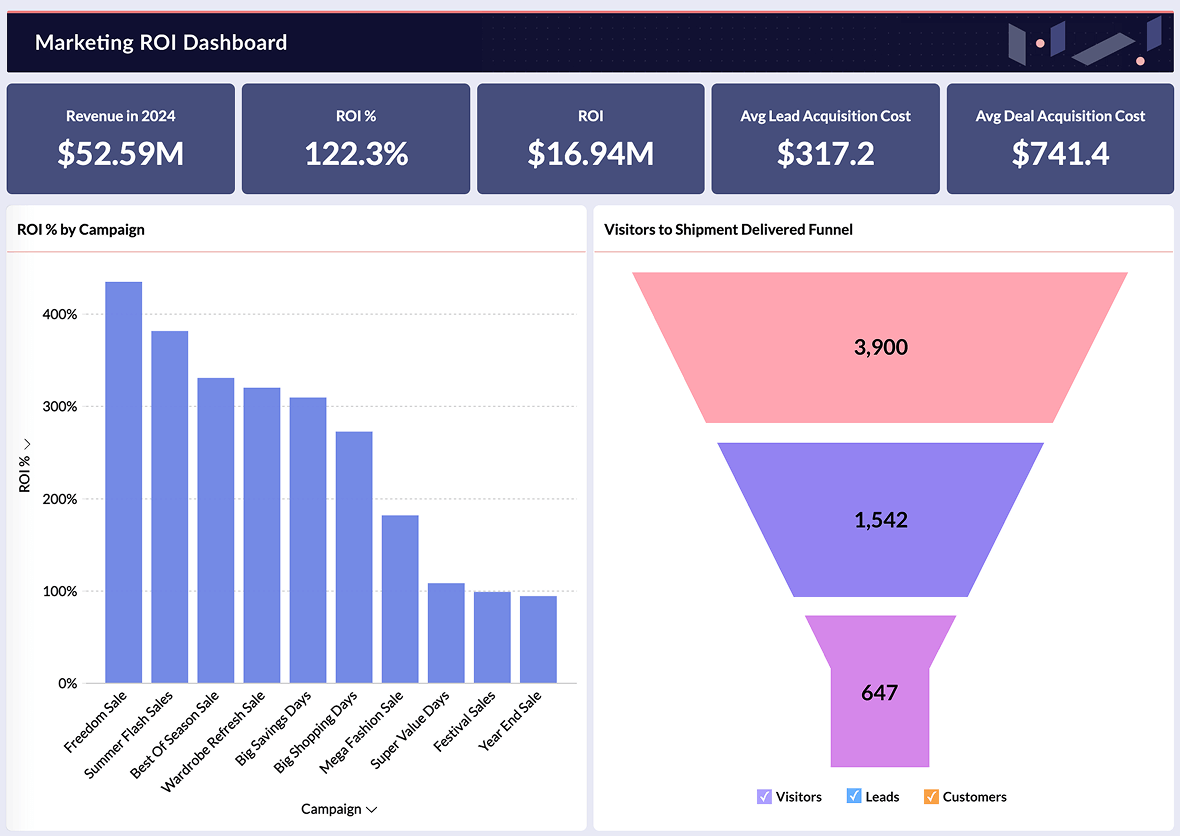Select the Revenue in 2024 KPI card

(x=120, y=138)
